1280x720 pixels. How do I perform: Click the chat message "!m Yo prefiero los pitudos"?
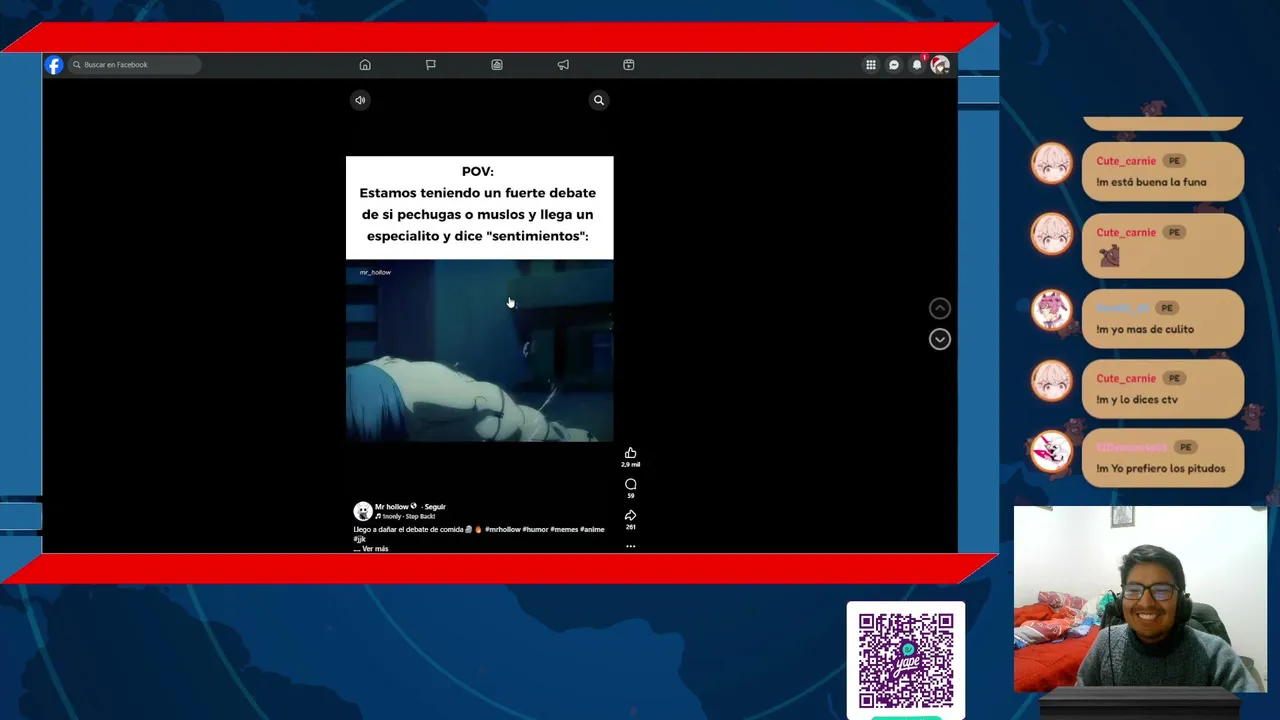[1160, 469]
